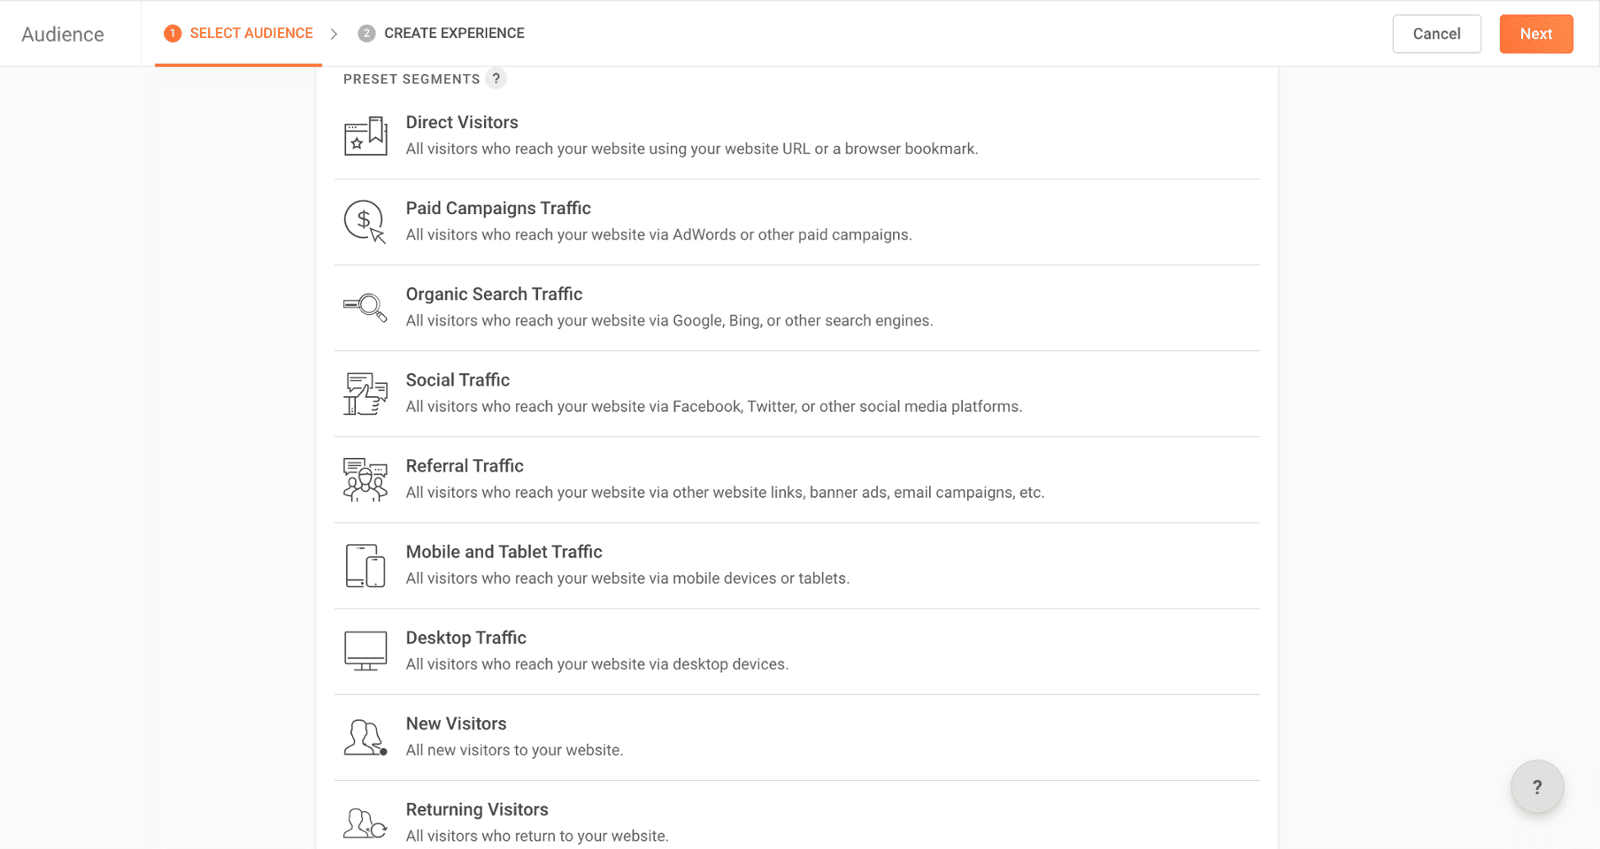Click the Direct Visitors bookmark icon
This screenshot has width=1600, height=849.
click(x=365, y=136)
